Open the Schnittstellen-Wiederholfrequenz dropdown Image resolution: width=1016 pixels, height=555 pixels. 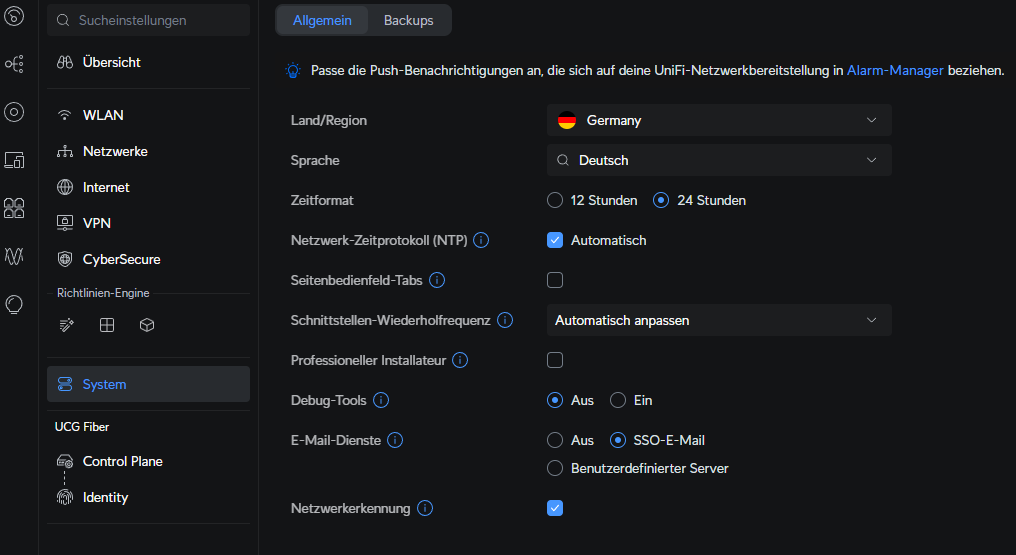[x=718, y=320]
